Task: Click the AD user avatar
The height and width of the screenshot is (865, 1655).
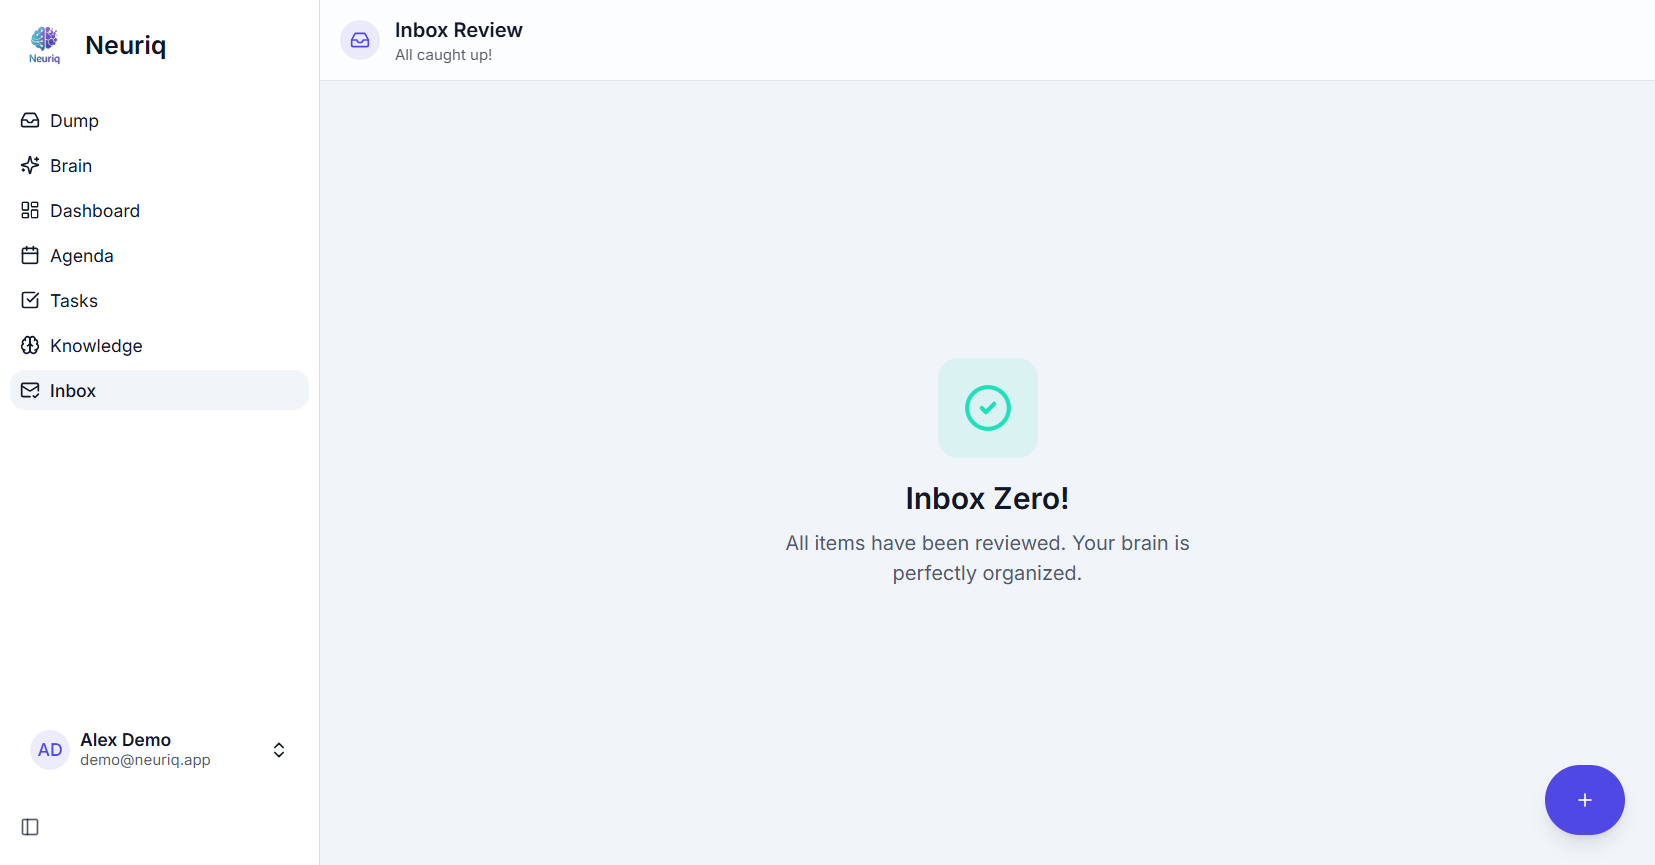Action: pos(50,750)
